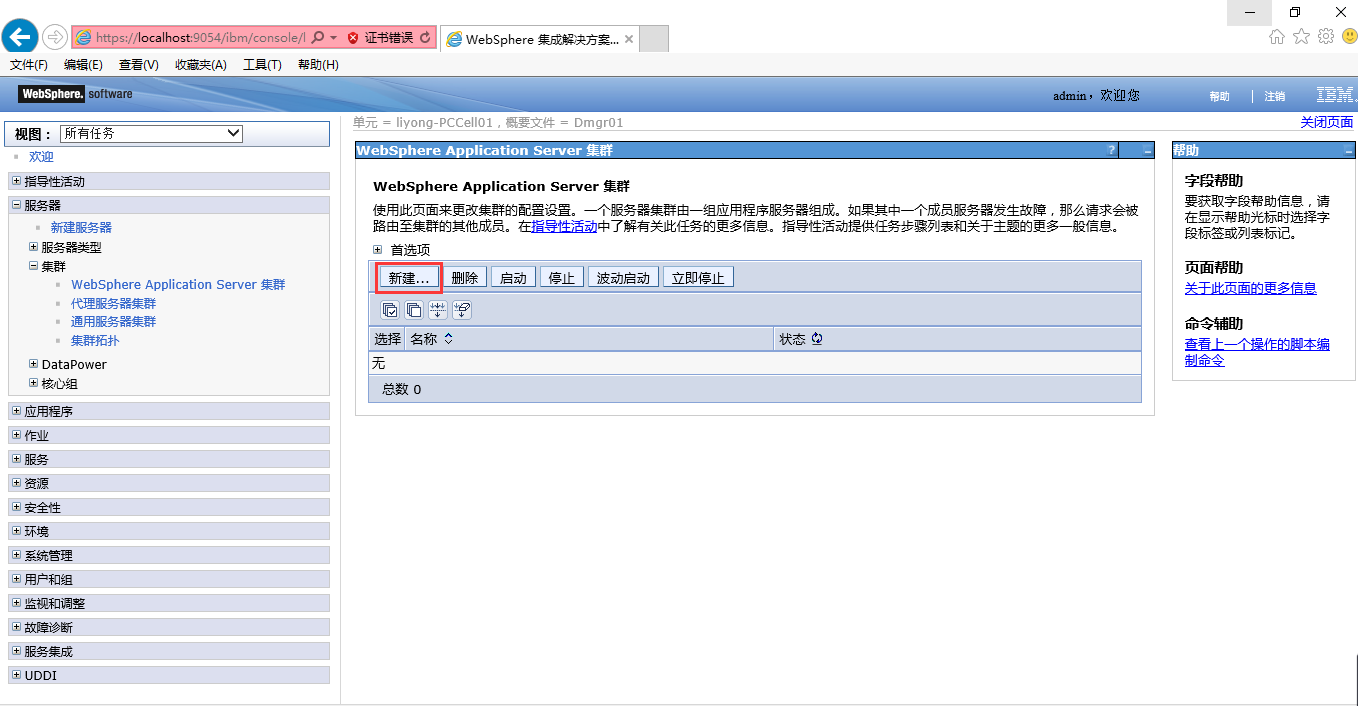Click the 删除 button
1358x706 pixels.
pos(465,277)
